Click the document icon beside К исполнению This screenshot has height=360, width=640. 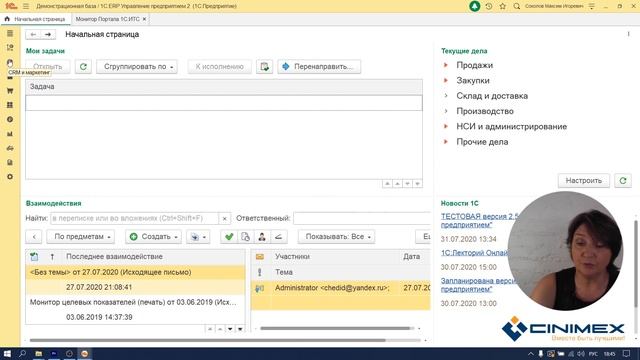coord(264,67)
